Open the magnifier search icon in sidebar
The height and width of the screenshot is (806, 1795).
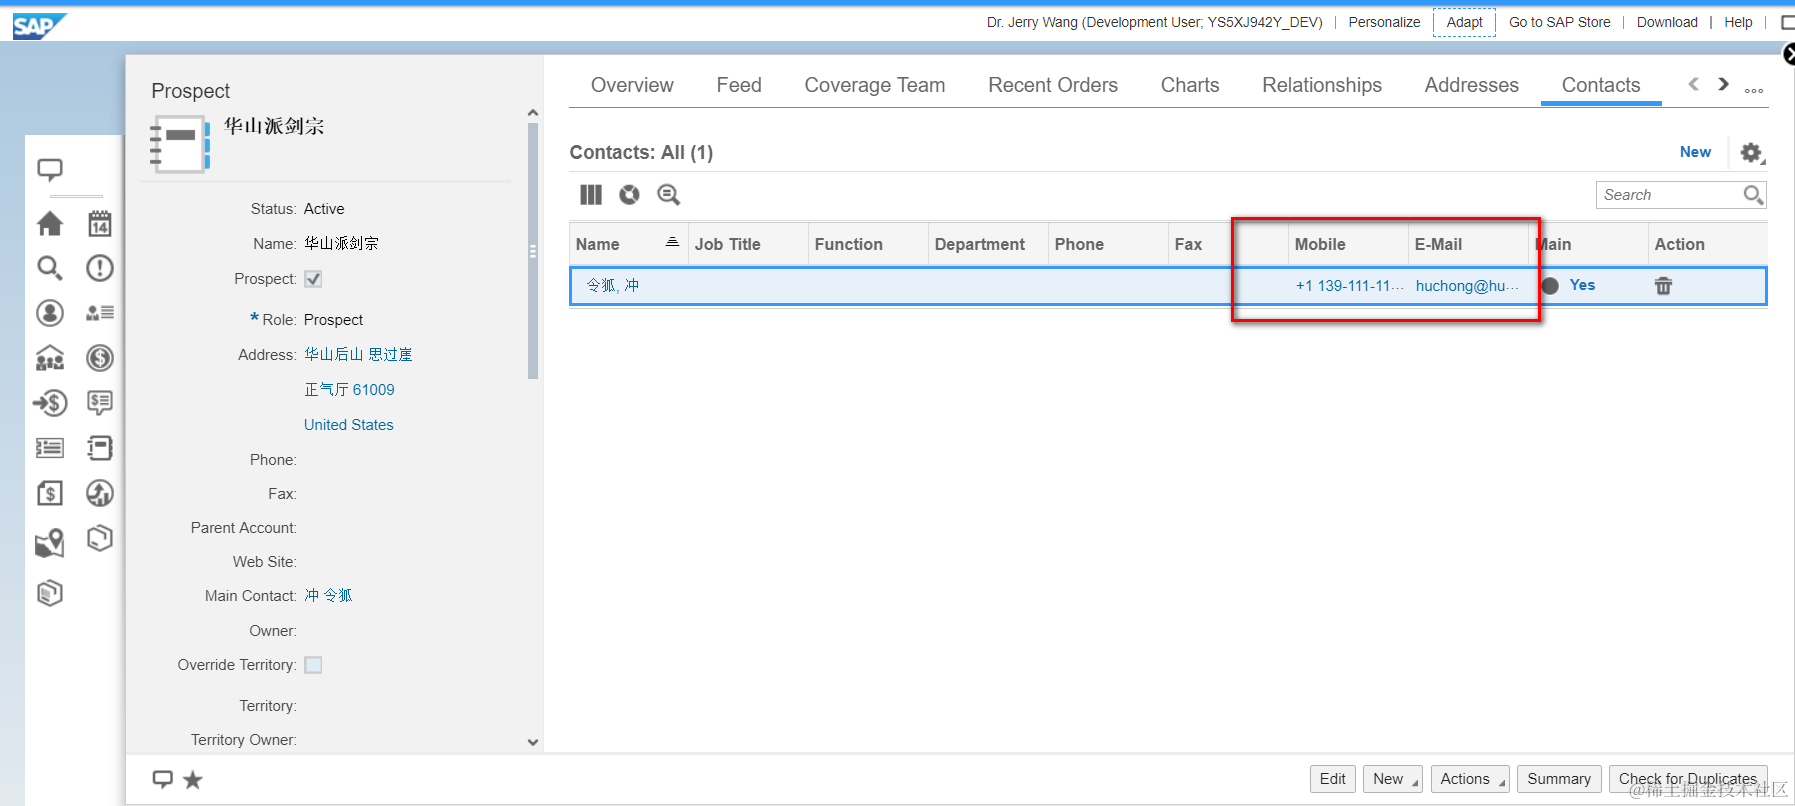point(50,268)
